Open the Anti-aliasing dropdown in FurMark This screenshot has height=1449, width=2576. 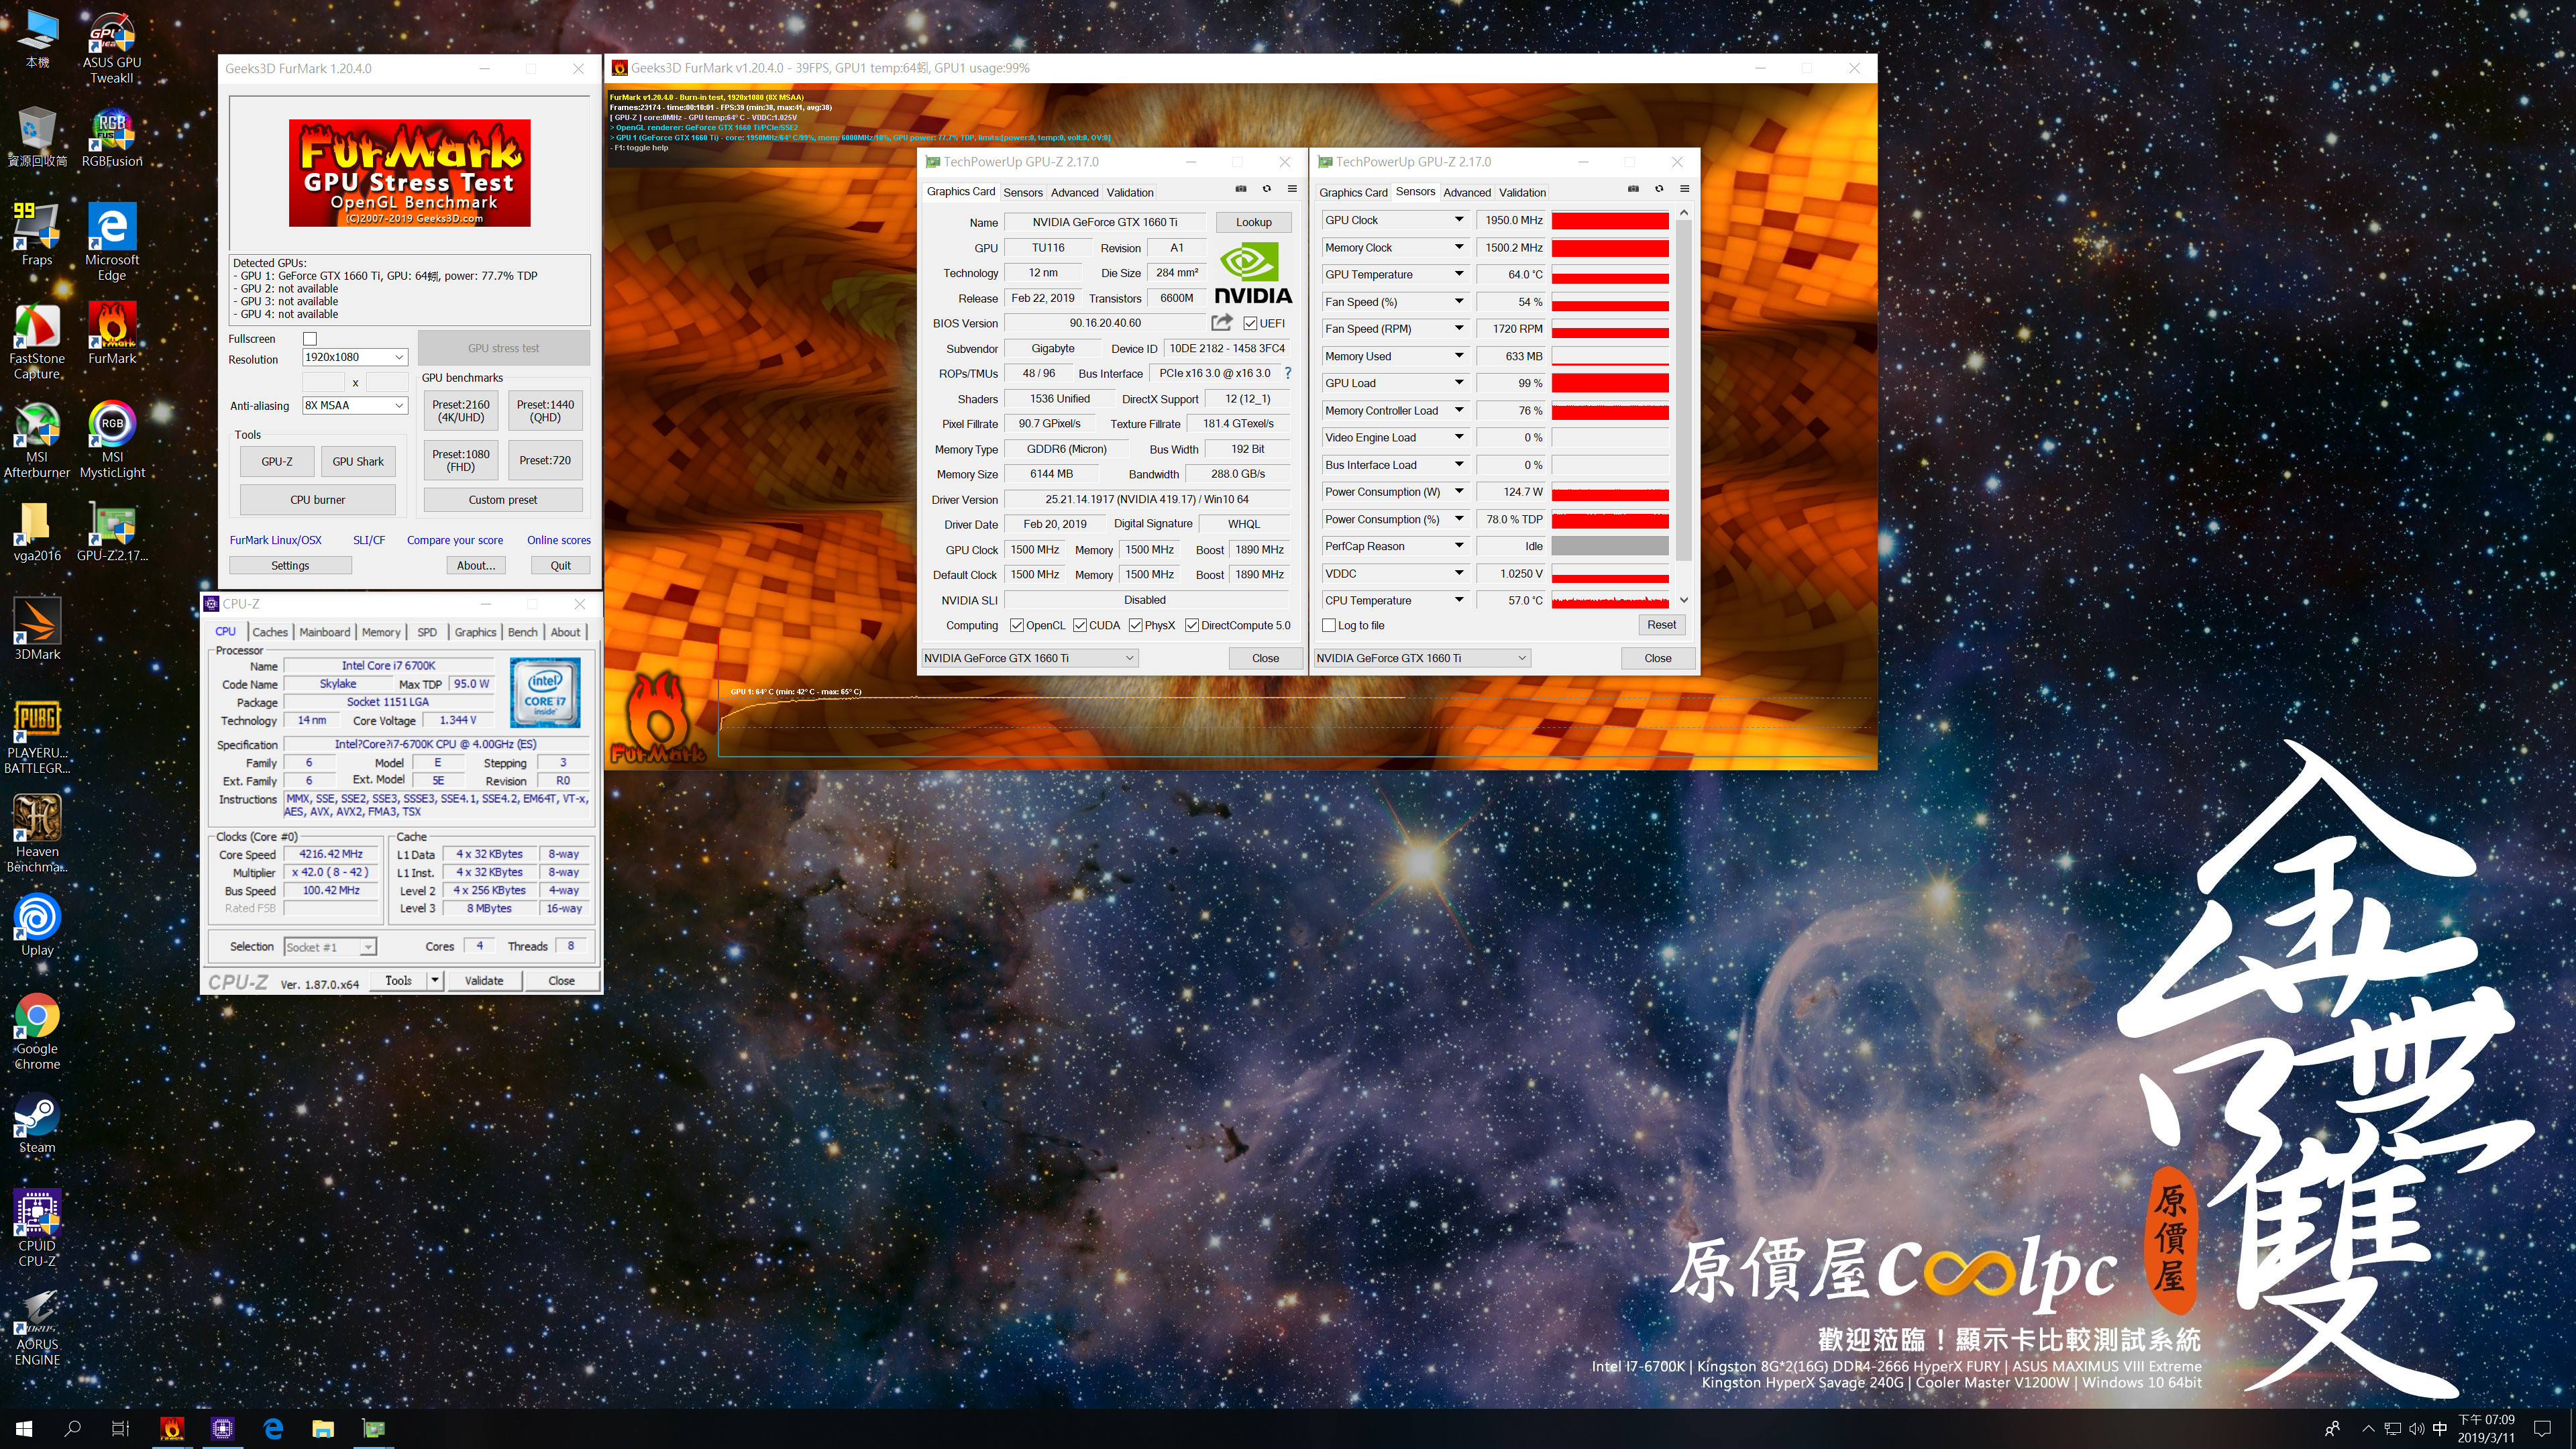coord(355,405)
